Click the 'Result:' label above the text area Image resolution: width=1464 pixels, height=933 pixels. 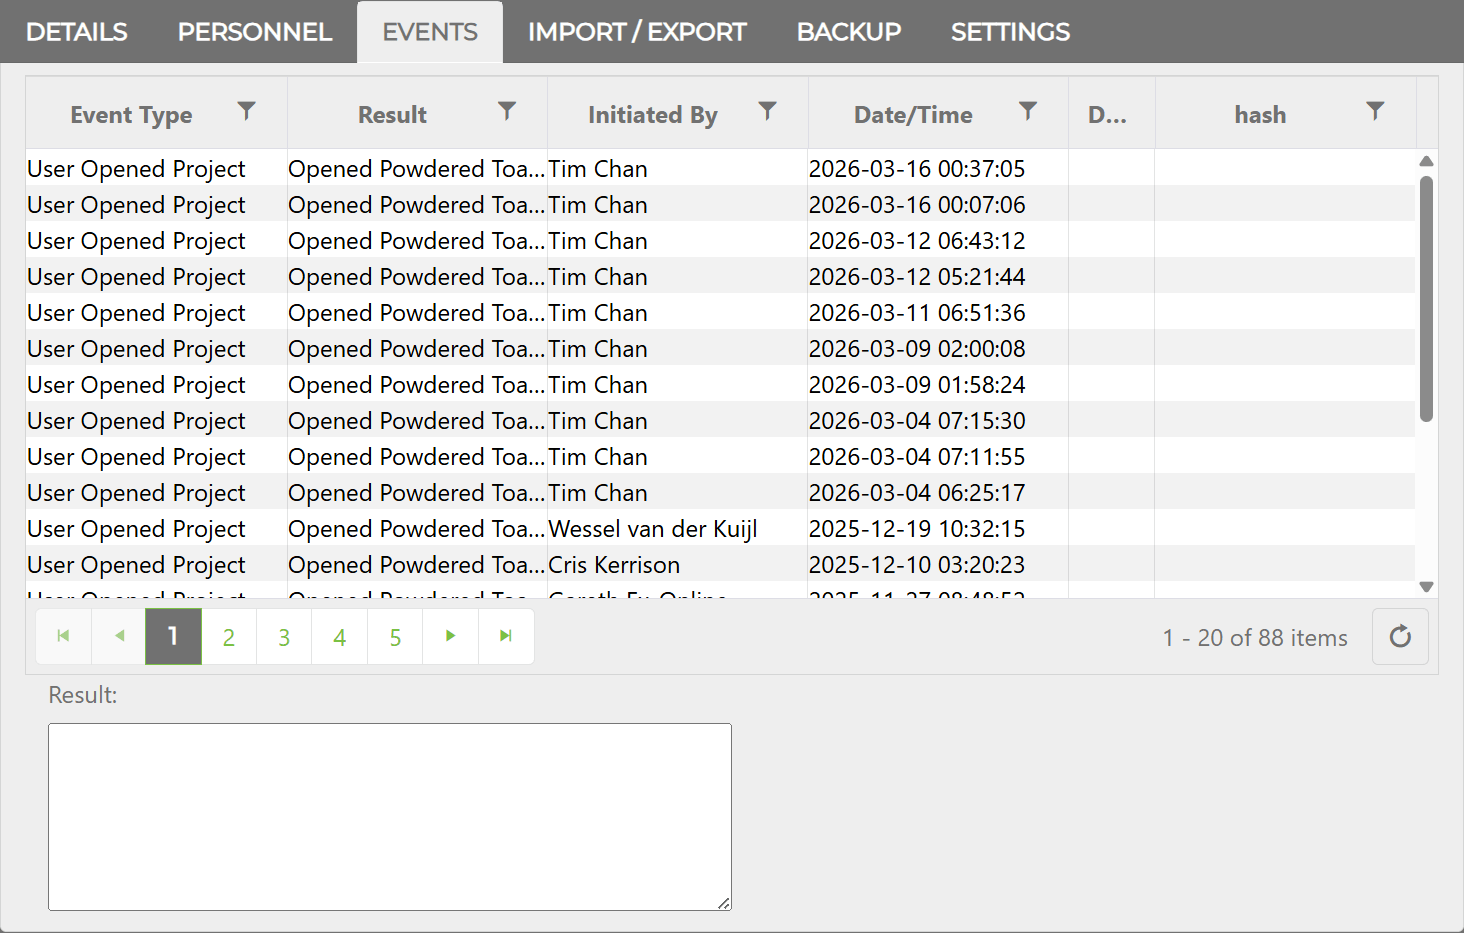tap(83, 695)
